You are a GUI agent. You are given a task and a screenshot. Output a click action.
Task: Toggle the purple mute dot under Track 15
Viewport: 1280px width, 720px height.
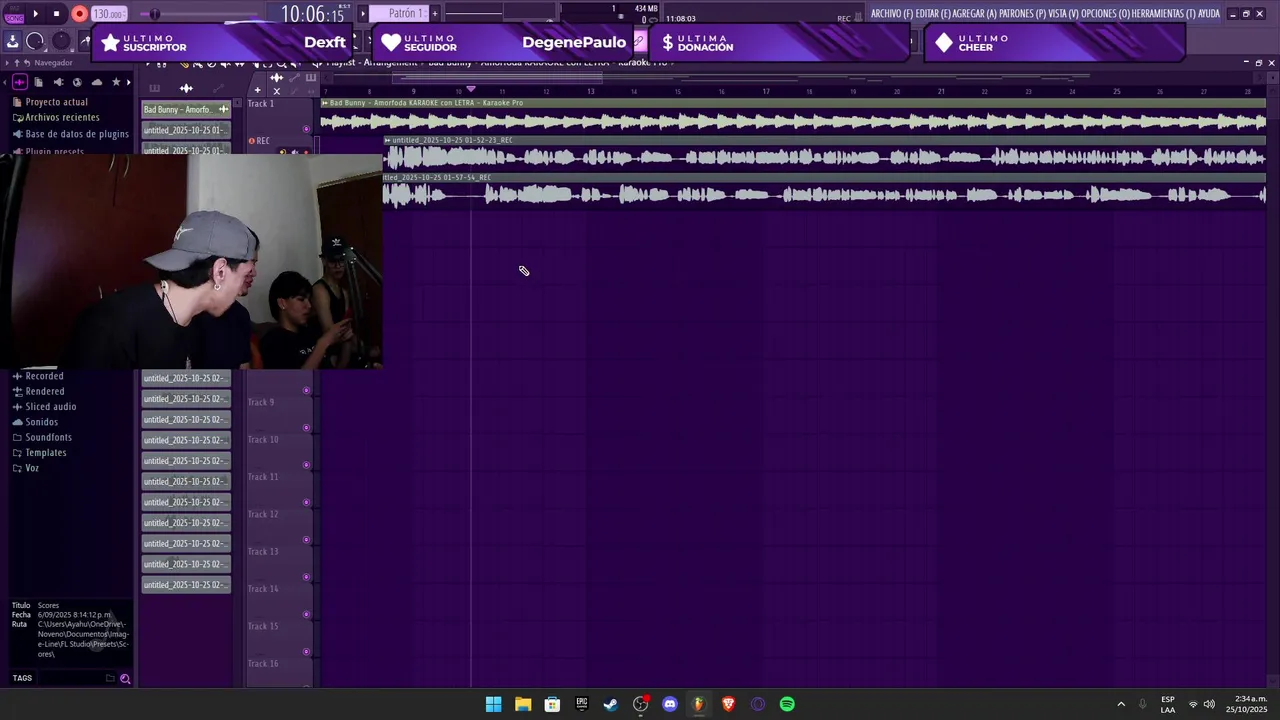(x=306, y=652)
